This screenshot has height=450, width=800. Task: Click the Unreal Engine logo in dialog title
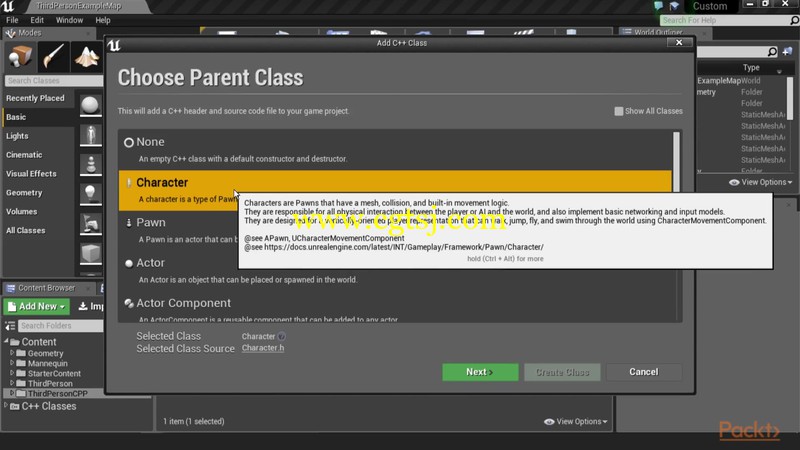click(x=114, y=45)
